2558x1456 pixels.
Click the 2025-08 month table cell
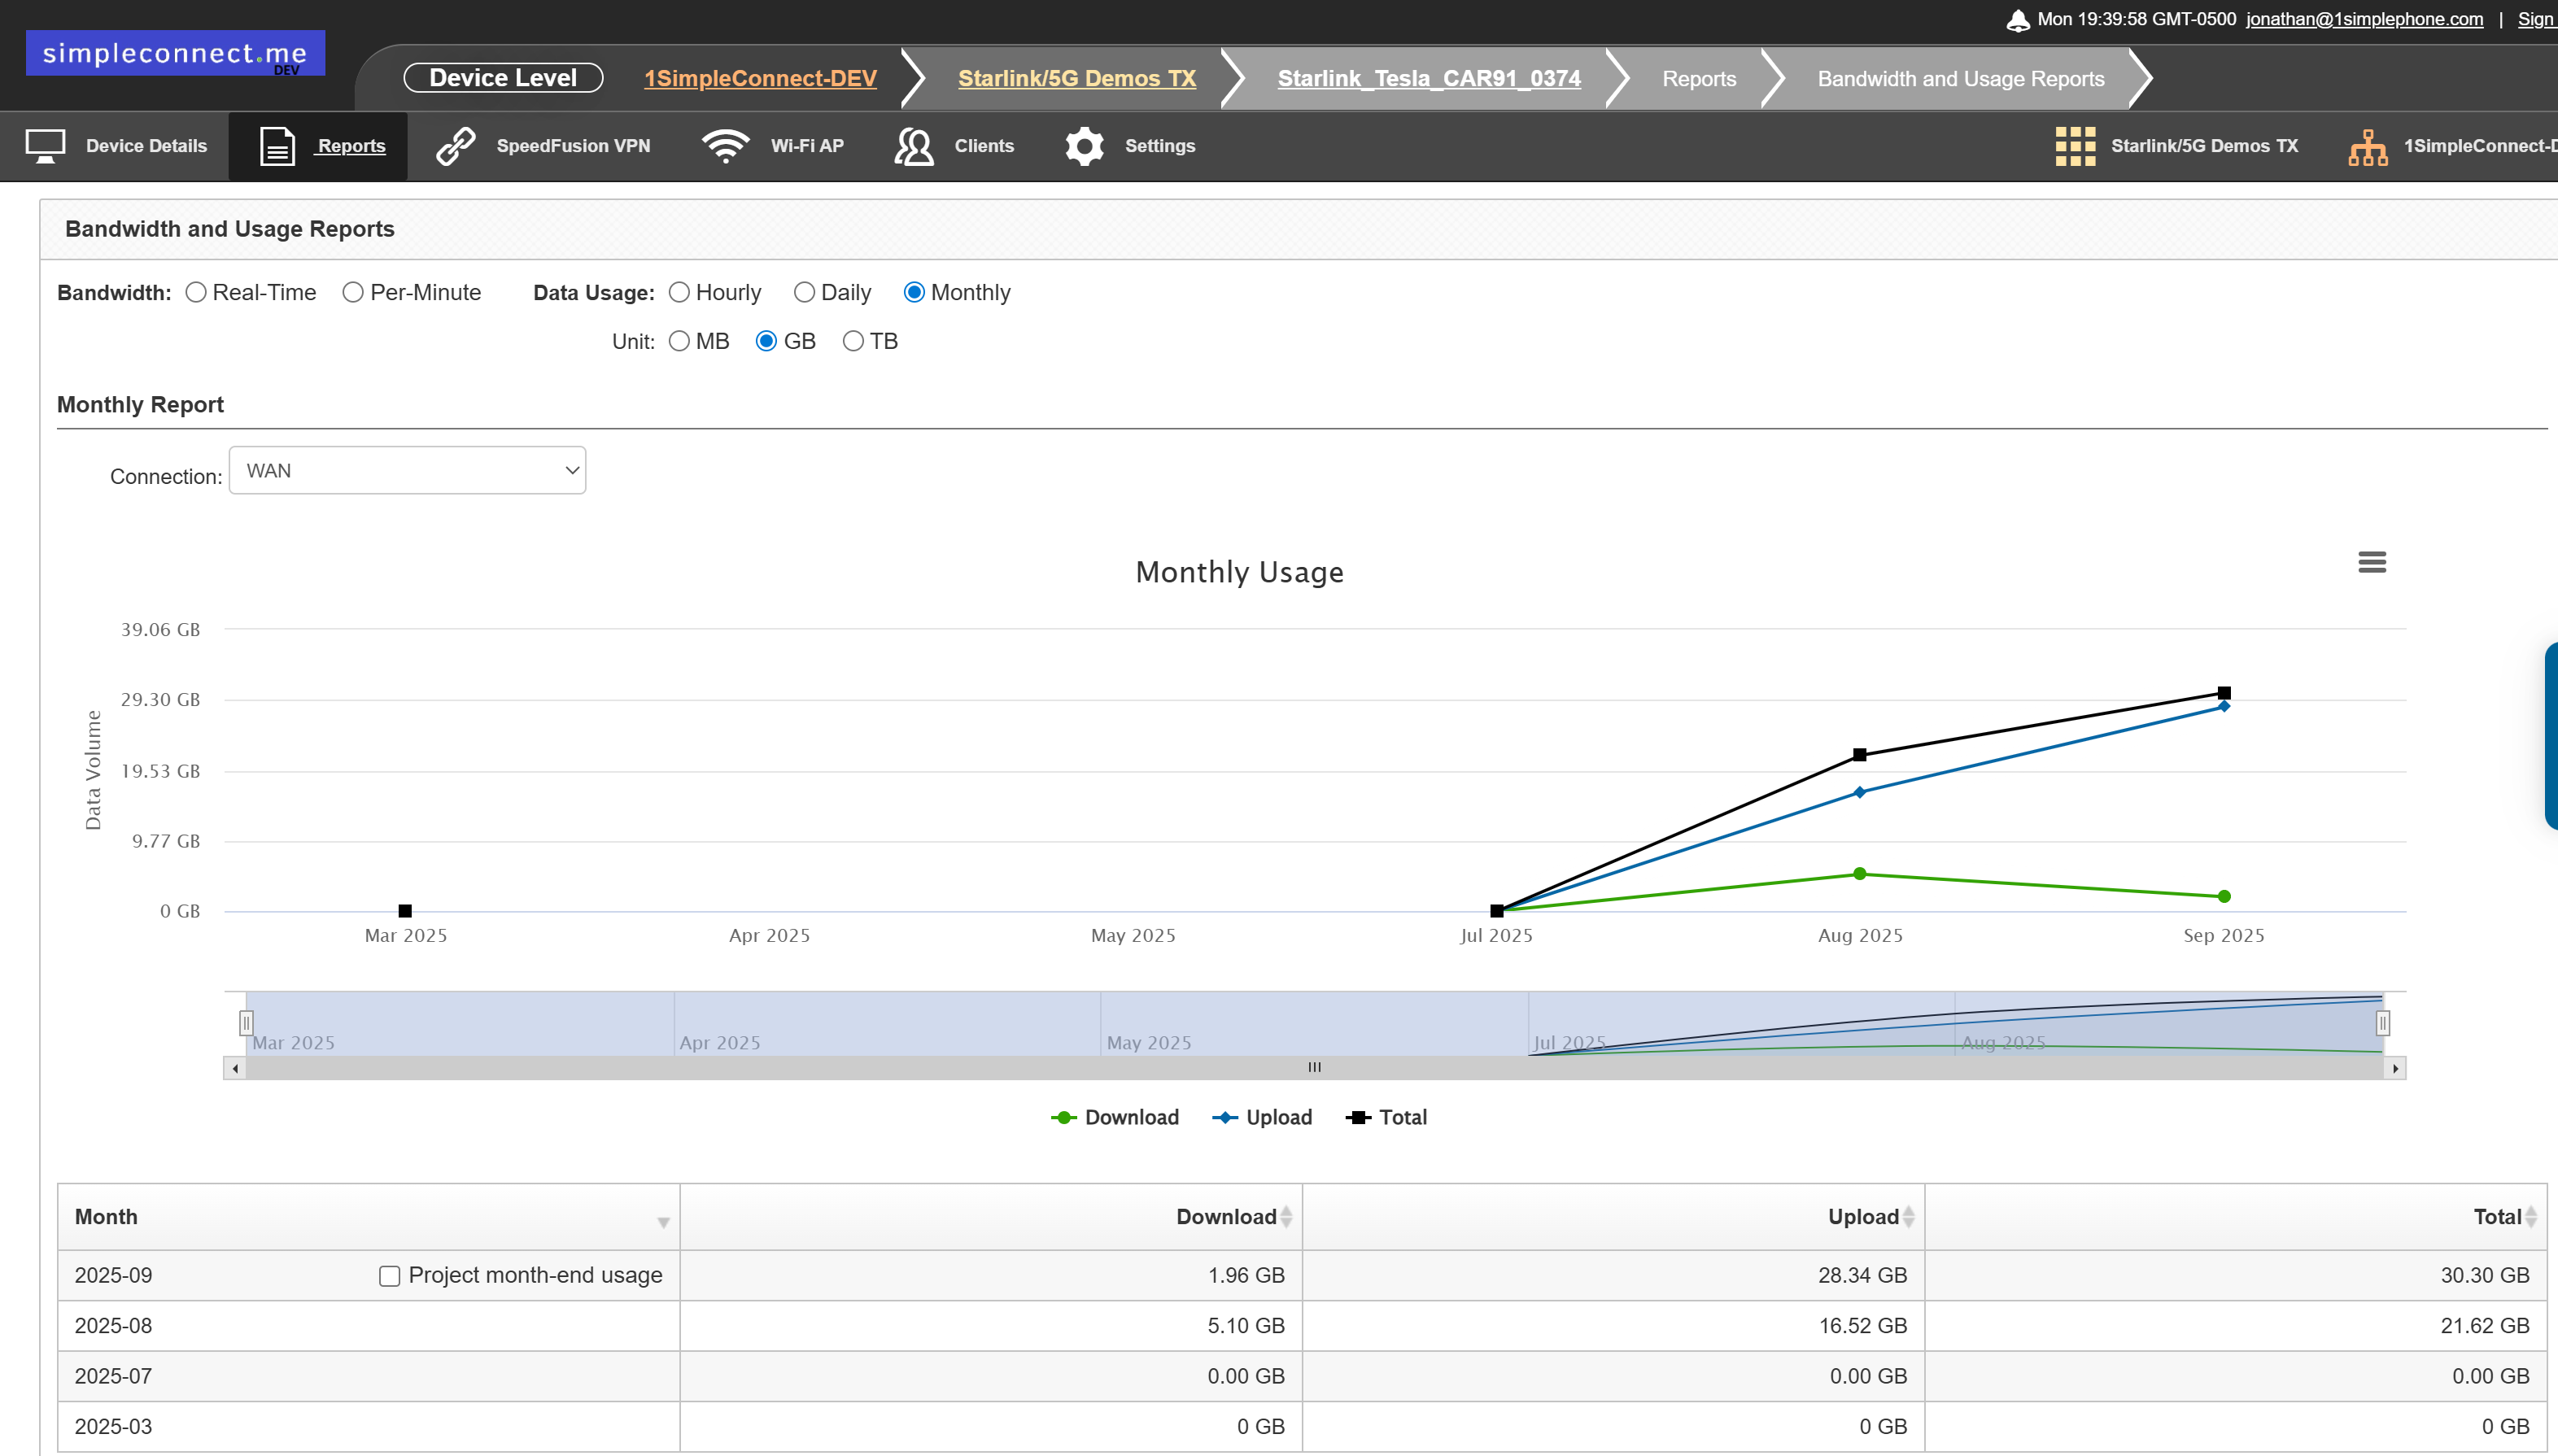point(368,1326)
